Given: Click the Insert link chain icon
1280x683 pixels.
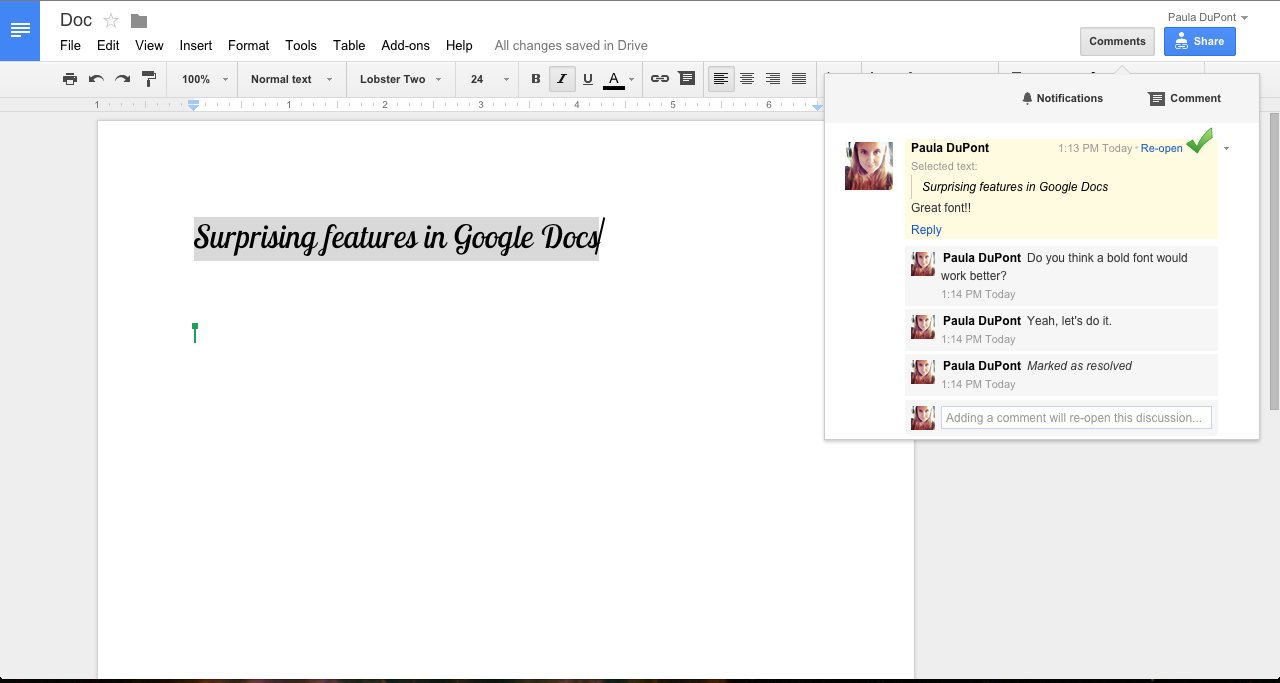Looking at the screenshot, I should click(x=659, y=79).
